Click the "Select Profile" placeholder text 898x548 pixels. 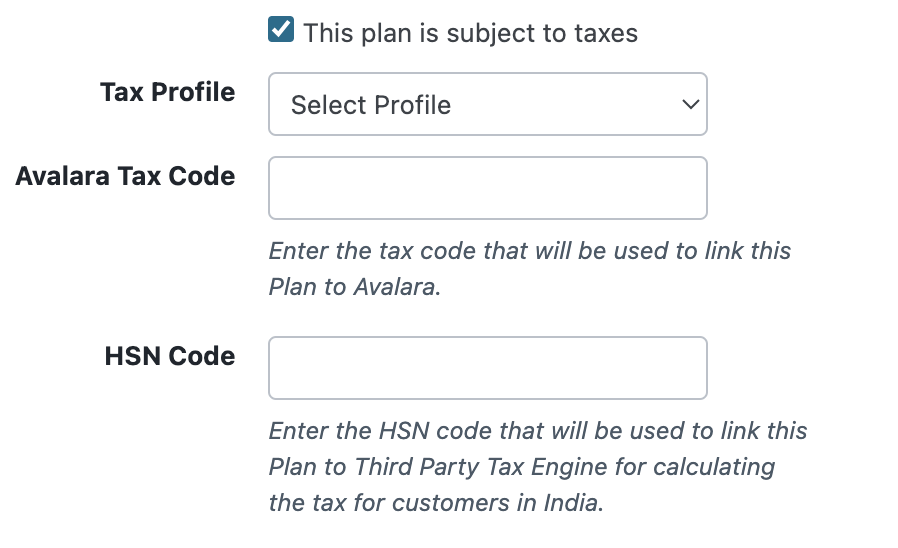(371, 105)
